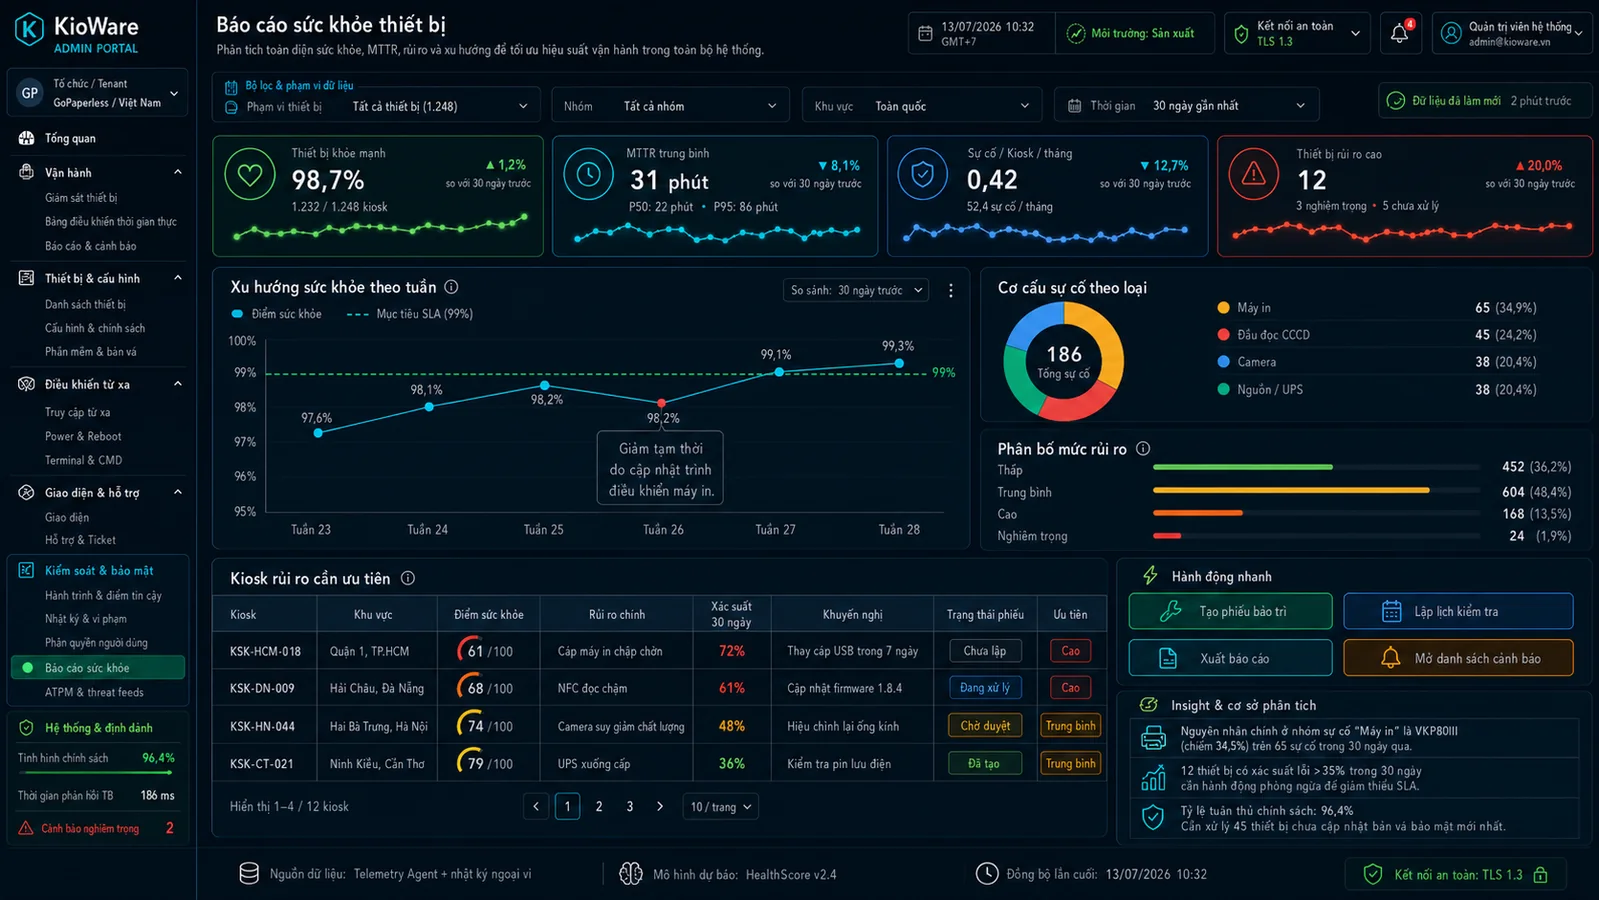Select Hỗ trợ & Ticket sidebar item
The height and width of the screenshot is (900, 1599).
coord(80,540)
